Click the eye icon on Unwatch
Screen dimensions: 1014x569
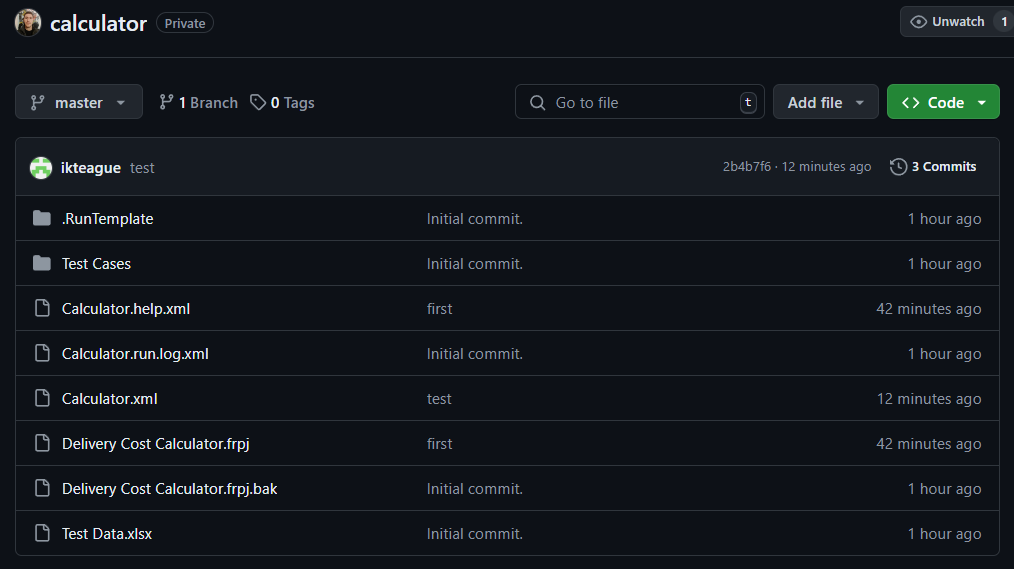pos(918,22)
